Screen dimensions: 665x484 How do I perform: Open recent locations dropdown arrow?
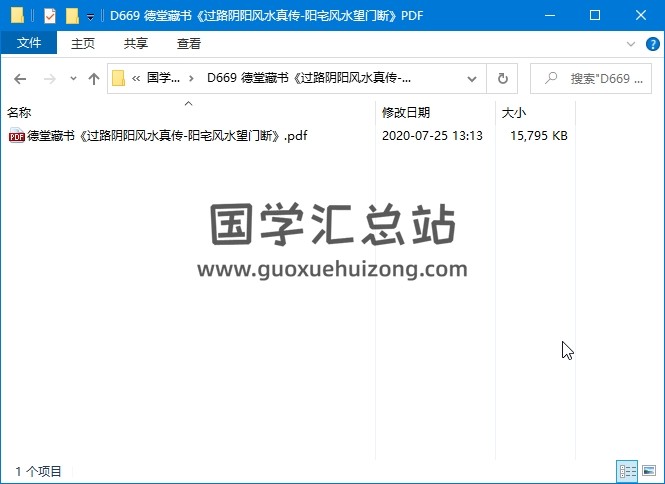tap(73, 78)
